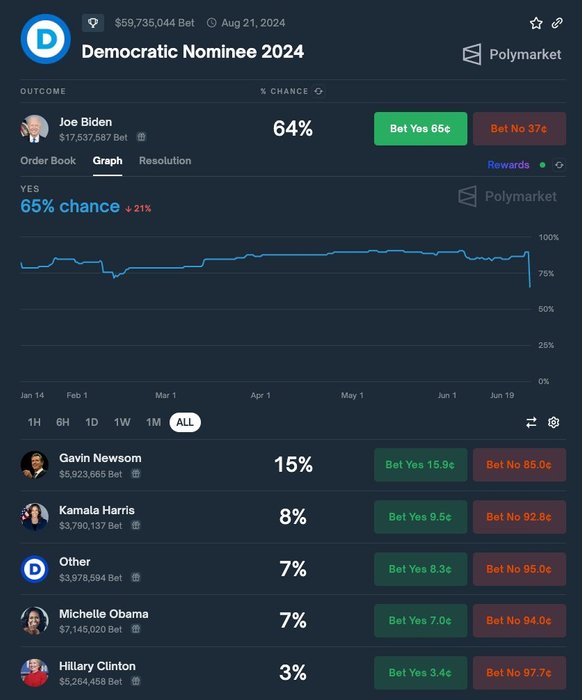Click the trophy icon near bet total
582x700 pixels.
[x=93, y=23]
